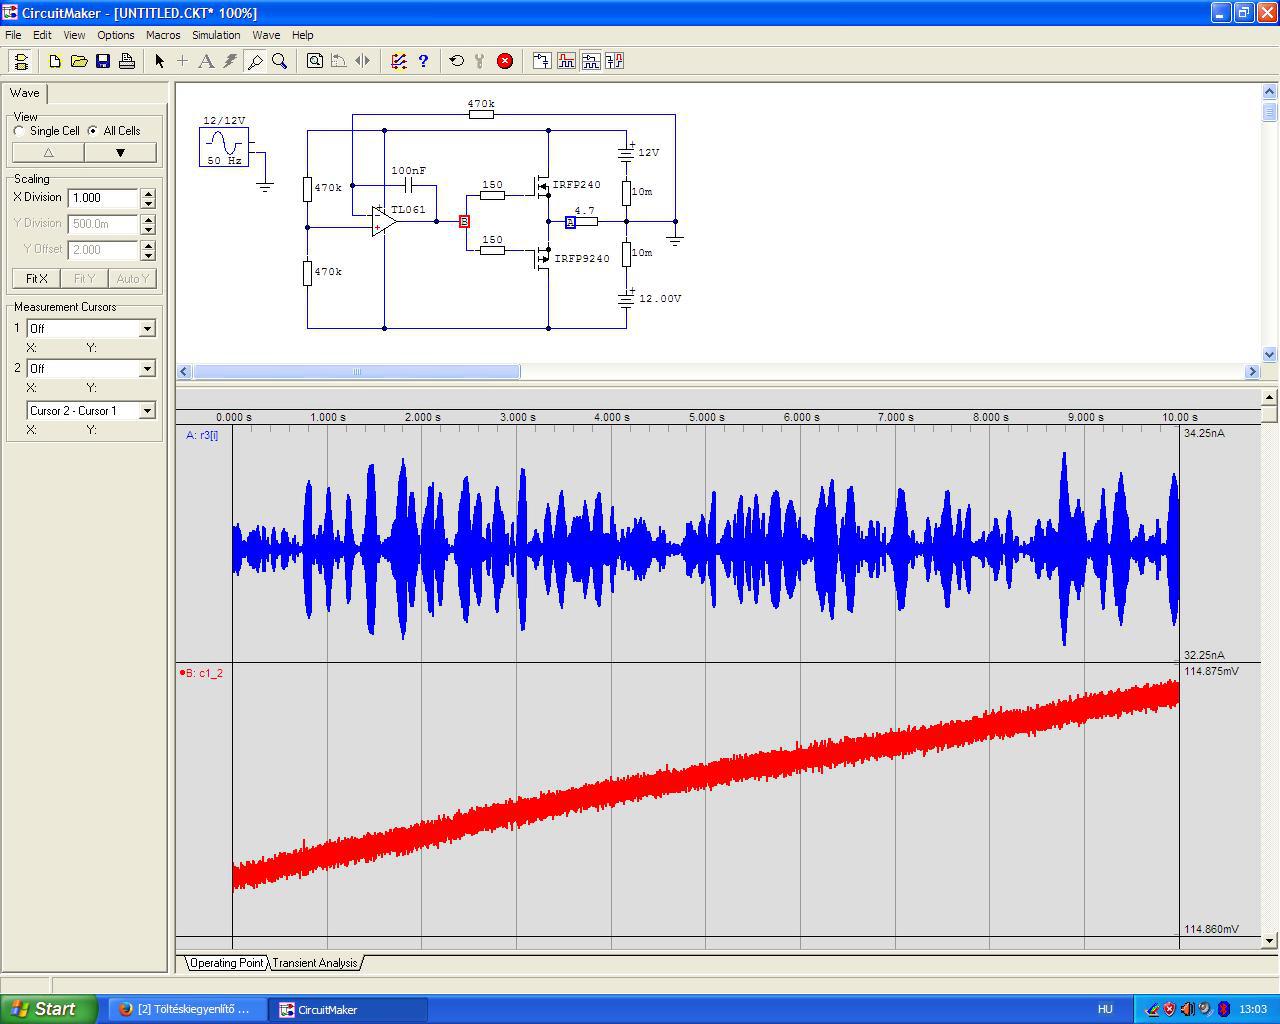Click the view down triangle button
The height and width of the screenshot is (1024, 1280).
120,153
